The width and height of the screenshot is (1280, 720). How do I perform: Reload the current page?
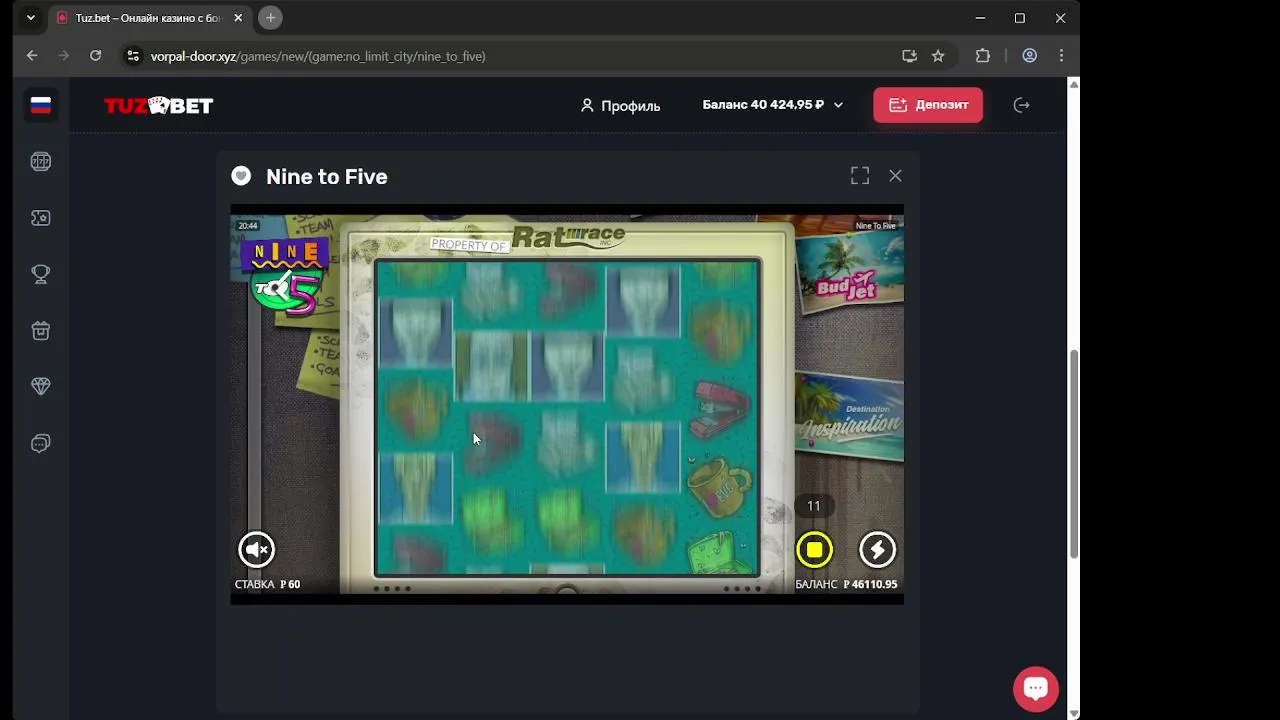(95, 56)
